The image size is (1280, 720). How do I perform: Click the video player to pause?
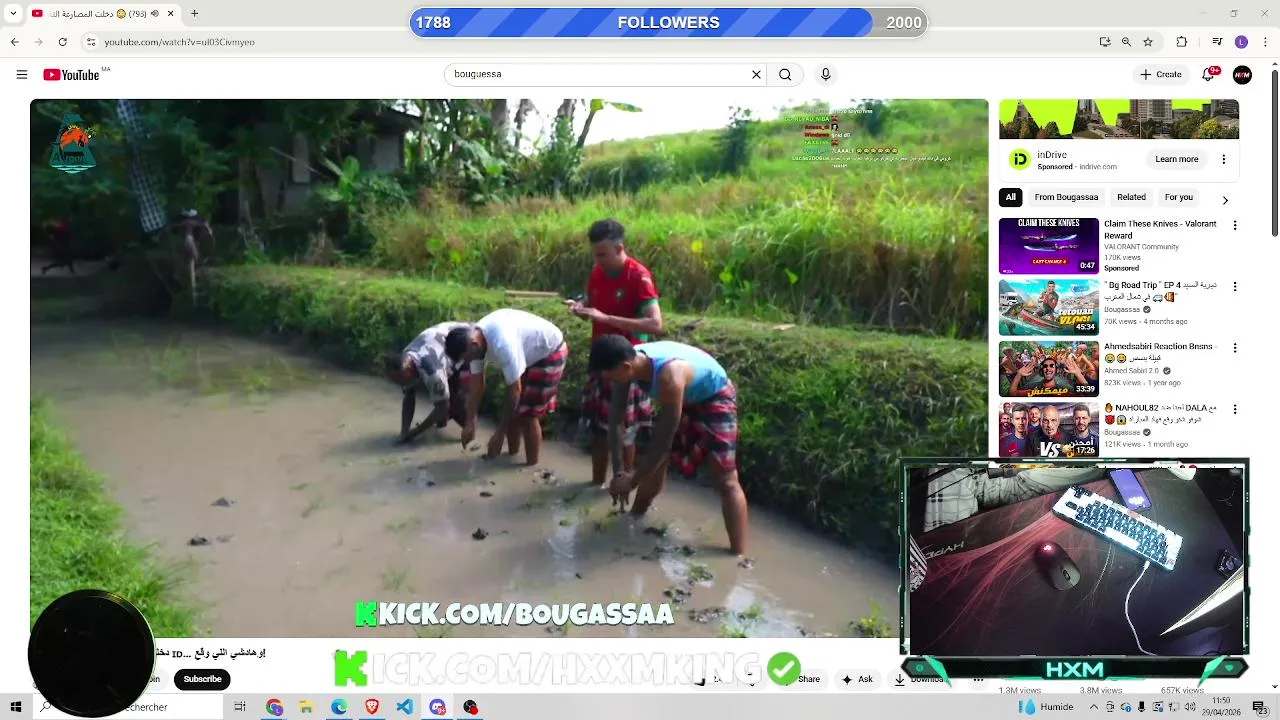coord(509,368)
